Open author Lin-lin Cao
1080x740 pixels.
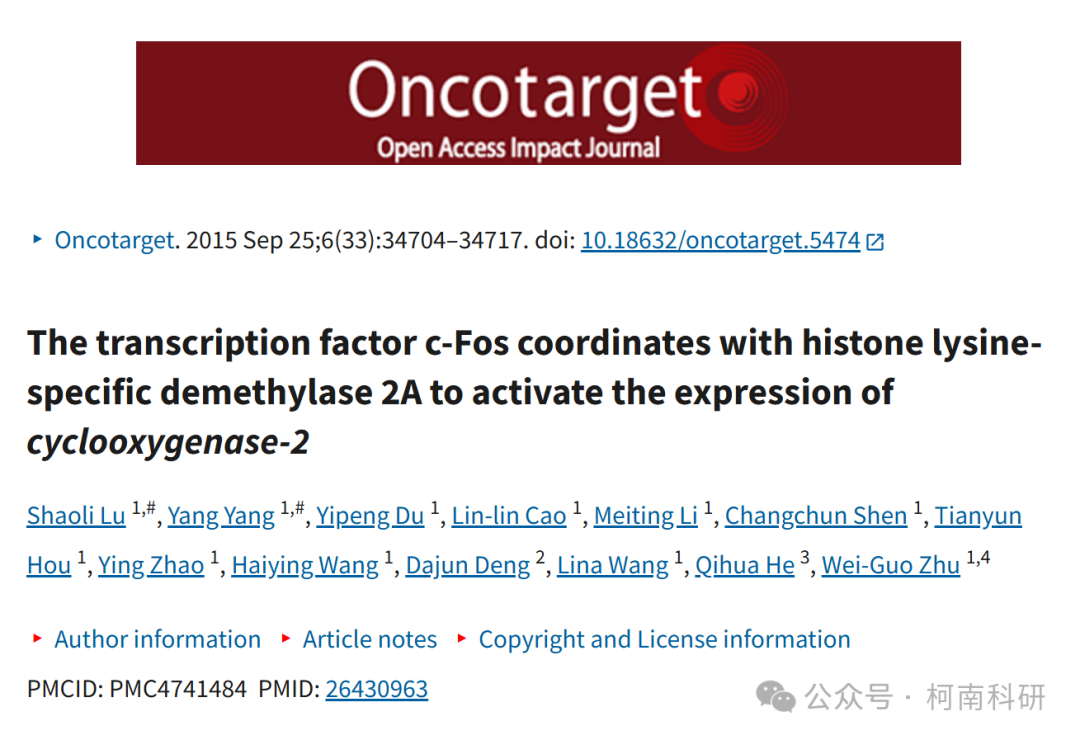tap(508, 515)
